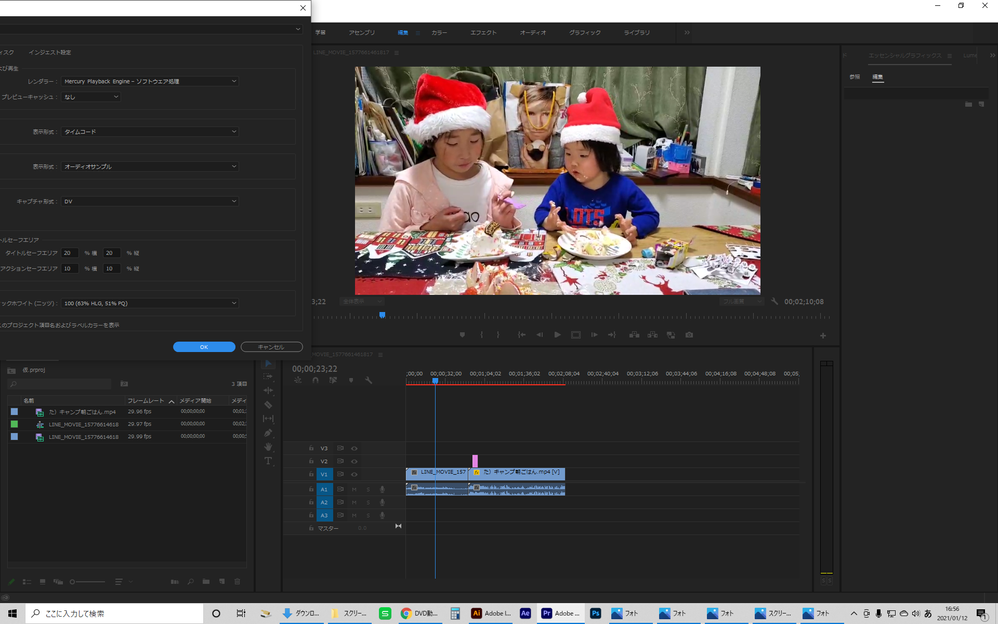Open the dialog's top dropdown arrow
The image size is (998, 624).
[297, 29]
